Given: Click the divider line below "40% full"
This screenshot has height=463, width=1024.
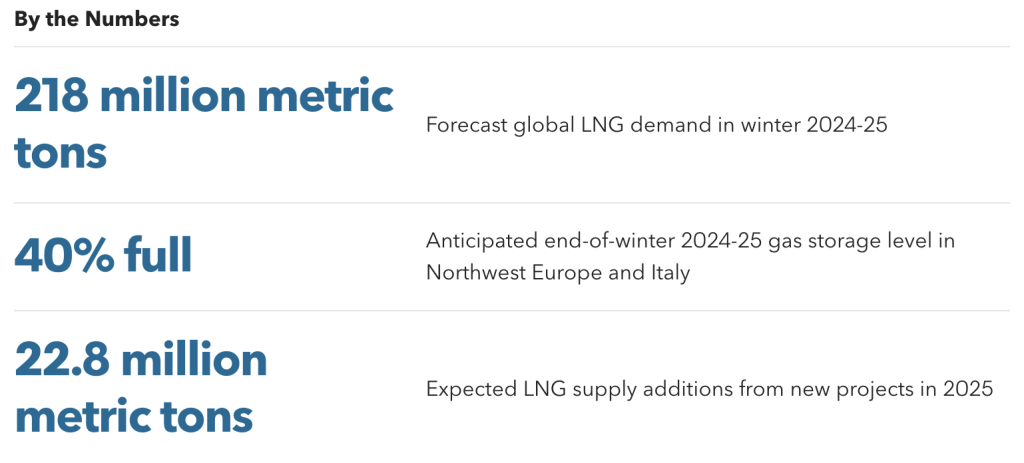Looking at the screenshot, I should [x=512, y=311].
